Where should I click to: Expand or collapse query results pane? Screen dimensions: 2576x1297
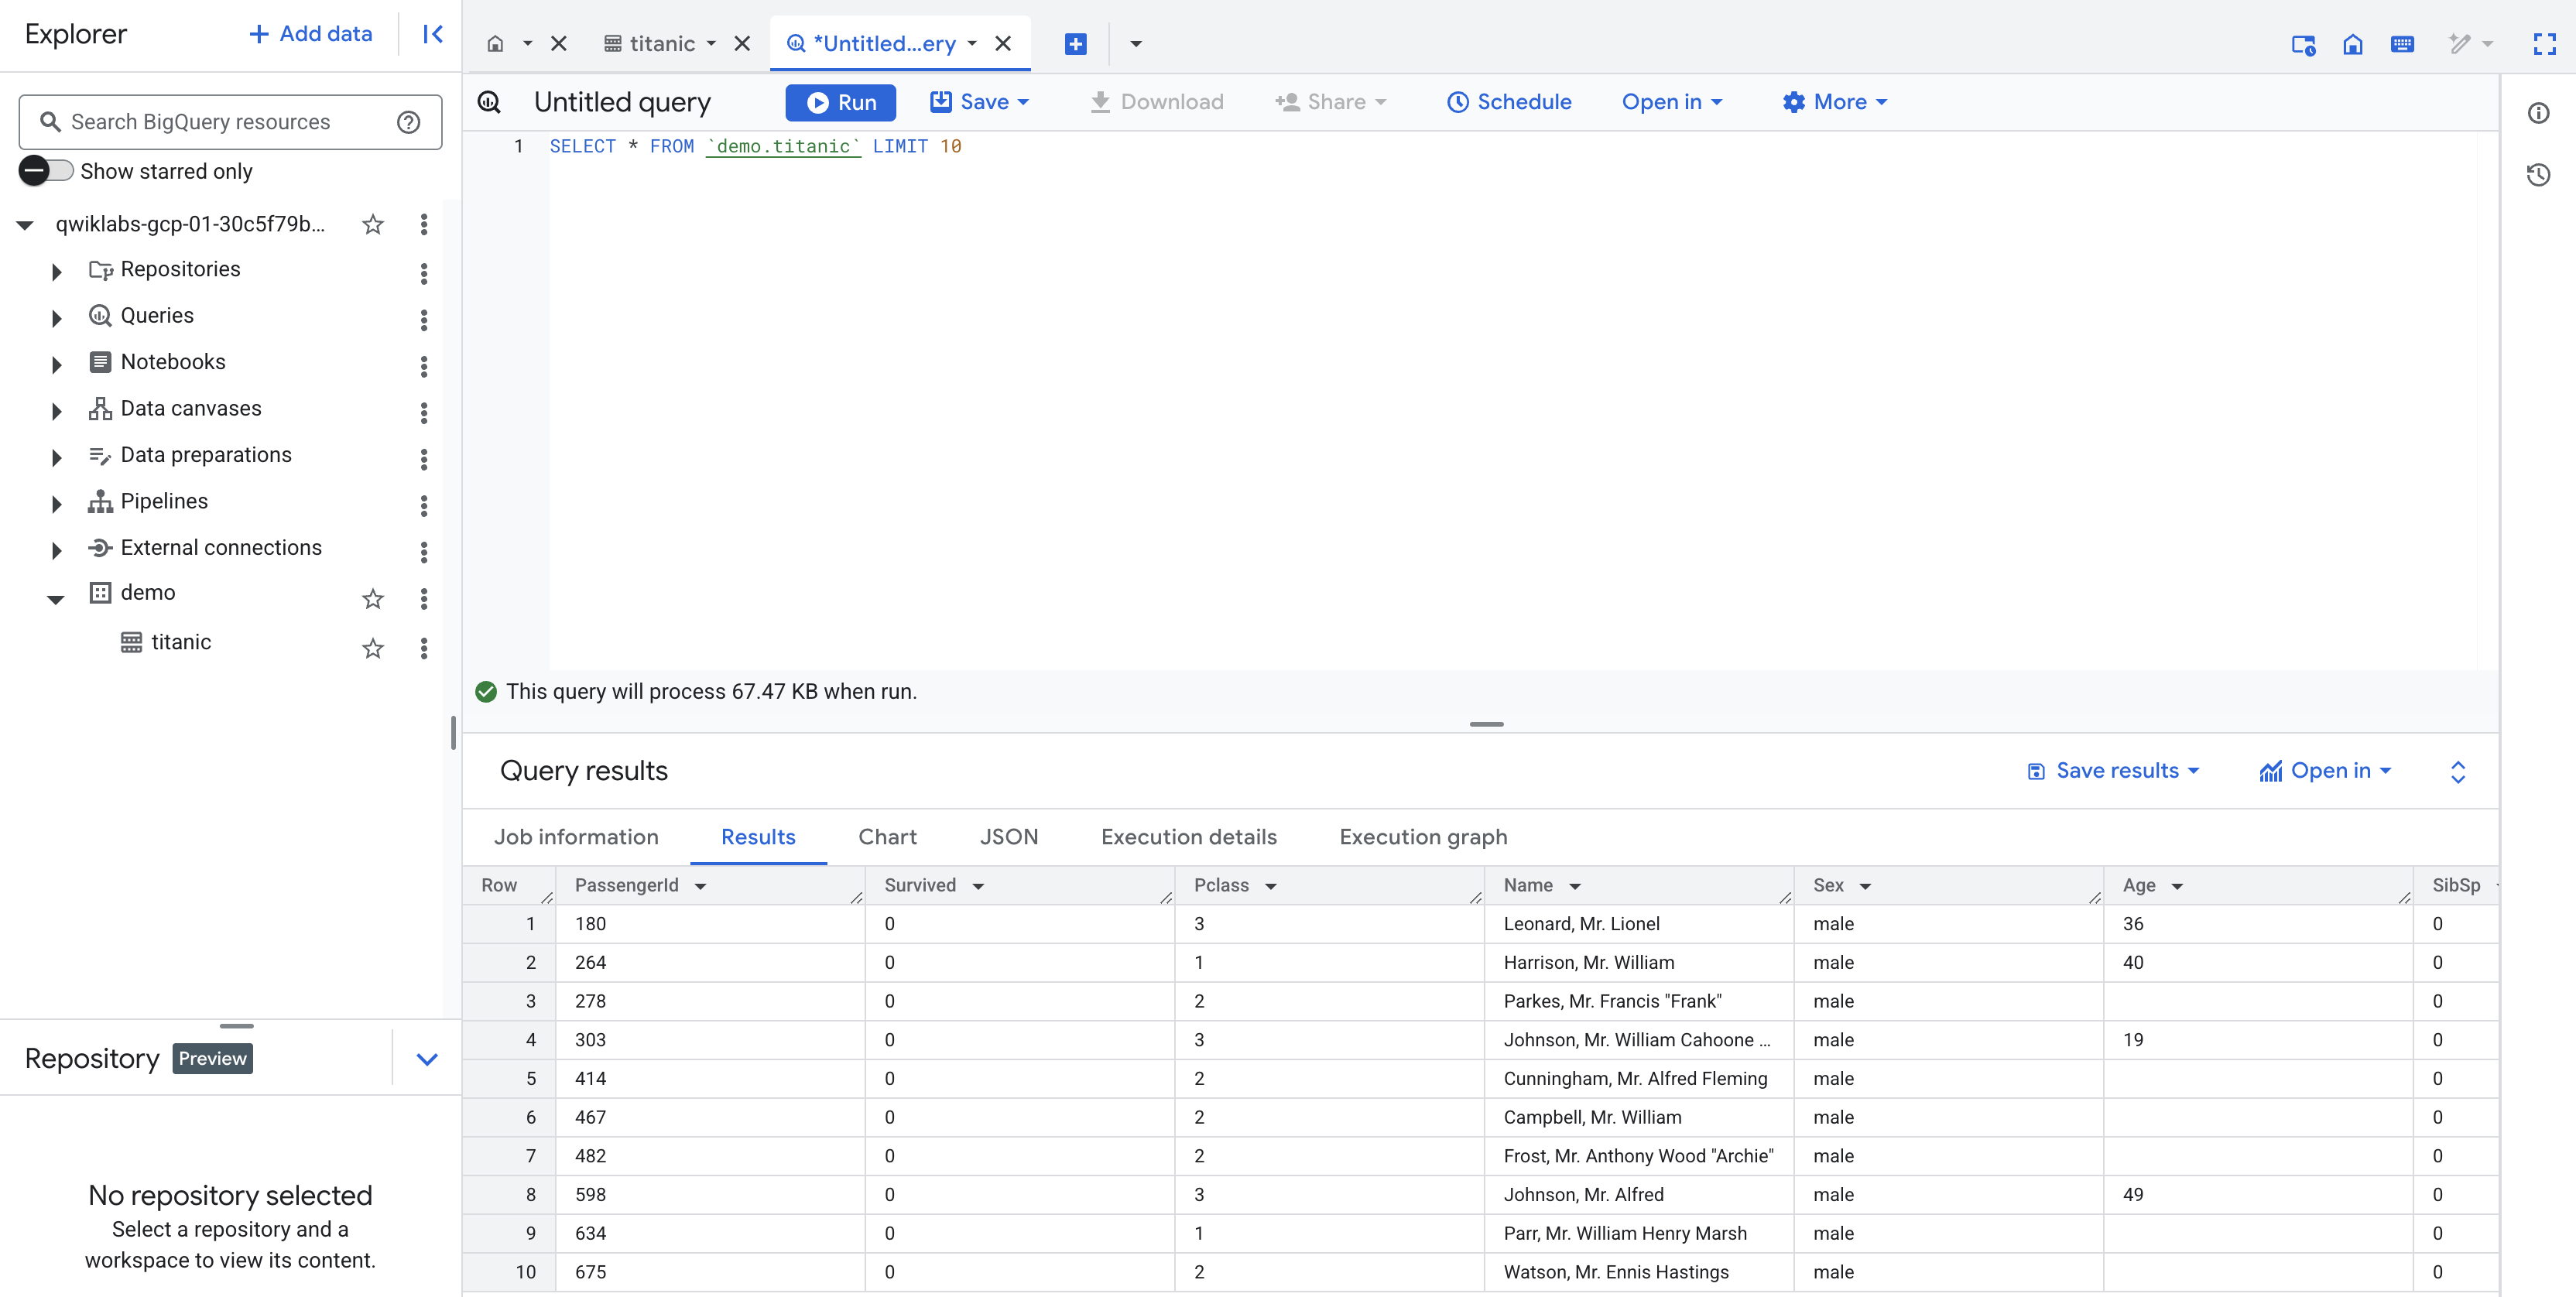tap(2458, 772)
